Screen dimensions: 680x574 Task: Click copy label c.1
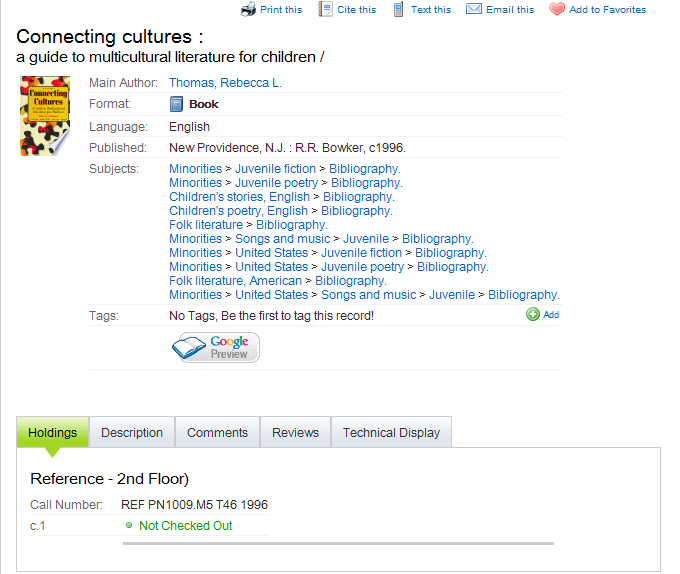click(37, 526)
